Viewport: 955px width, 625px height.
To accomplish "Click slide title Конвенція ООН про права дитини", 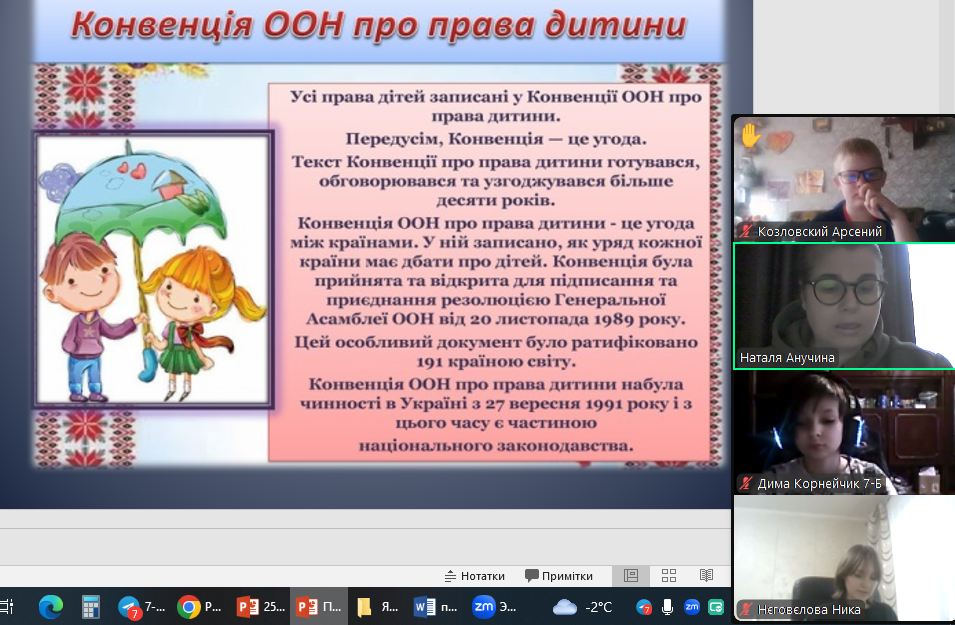I will pyautogui.click(x=378, y=26).
